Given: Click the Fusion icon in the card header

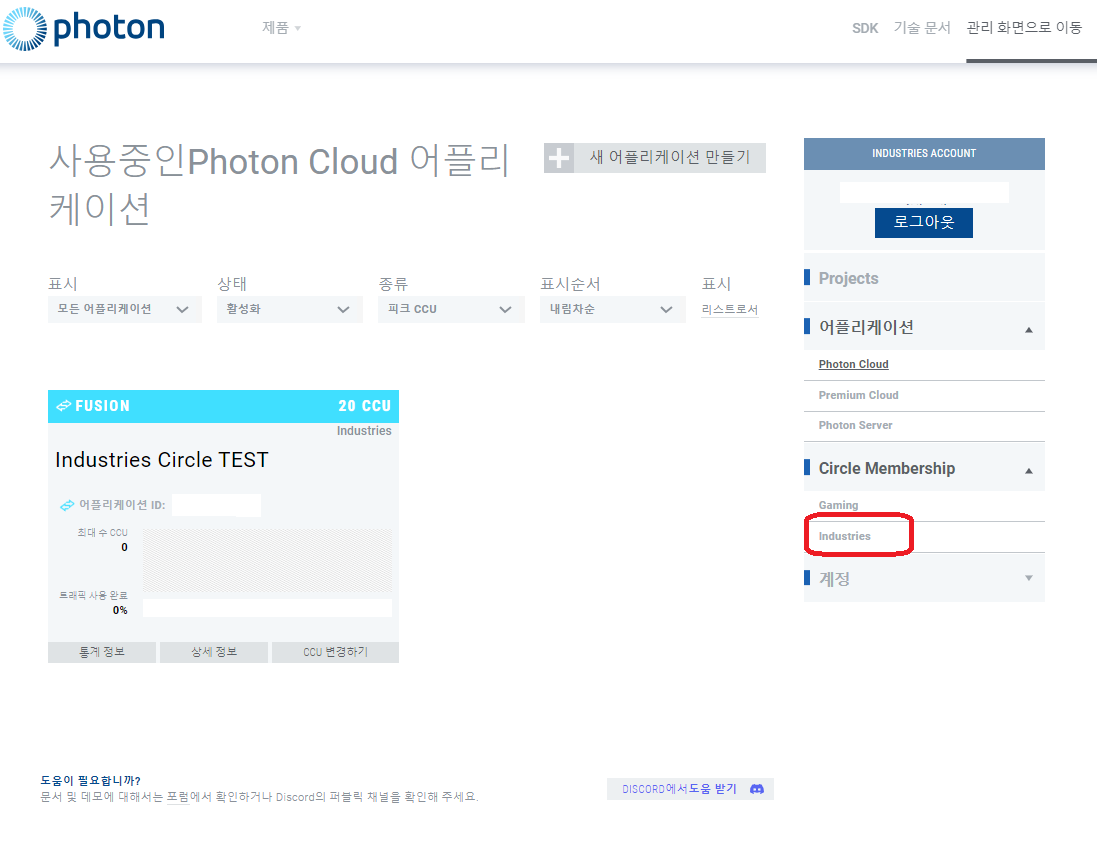Looking at the screenshot, I should [x=64, y=406].
